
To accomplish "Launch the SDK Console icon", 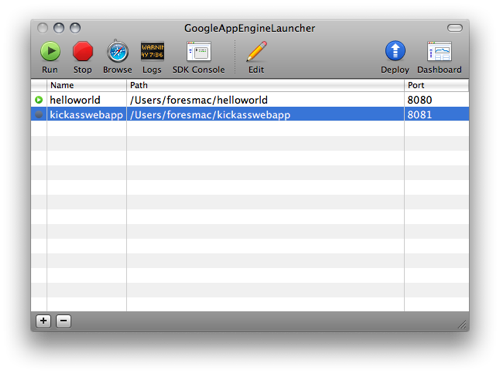I will (199, 51).
